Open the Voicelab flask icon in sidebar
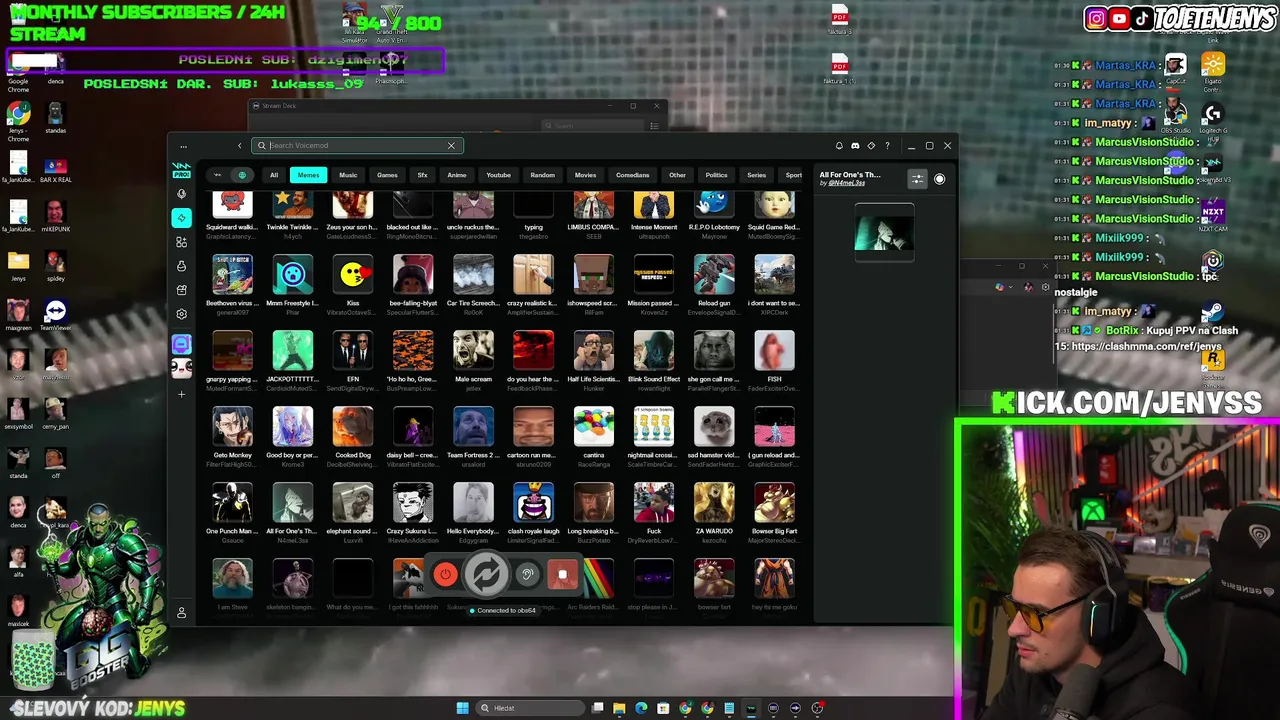 coord(181,266)
